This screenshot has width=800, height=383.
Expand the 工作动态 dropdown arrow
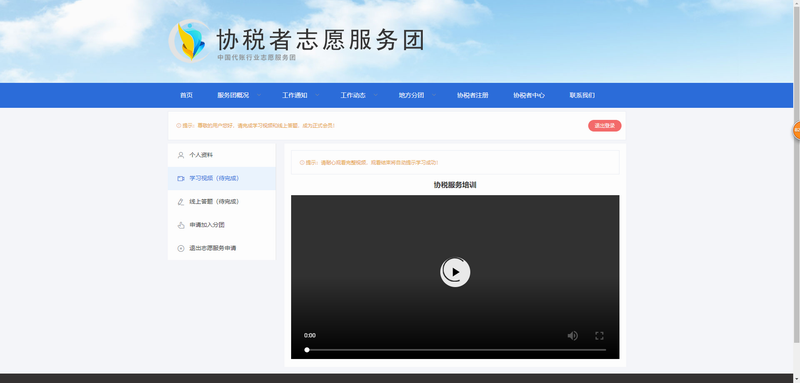pyautogui.click(x=376, y=95)
